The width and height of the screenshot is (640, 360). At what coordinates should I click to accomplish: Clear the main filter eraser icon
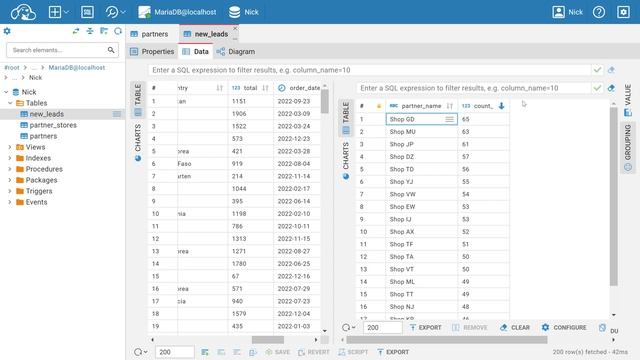611,70
